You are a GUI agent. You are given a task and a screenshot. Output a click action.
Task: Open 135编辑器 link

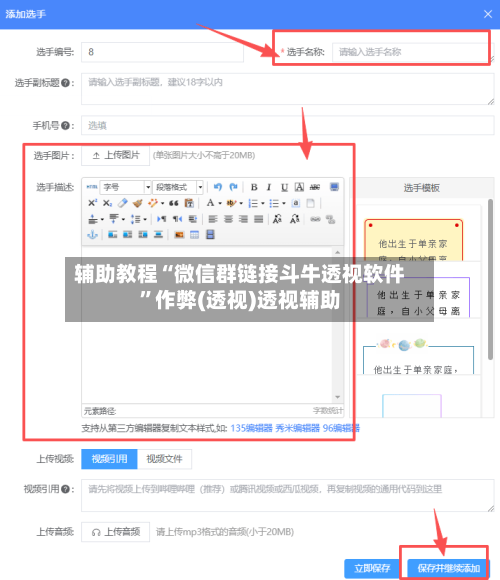[x=251, y=428]
